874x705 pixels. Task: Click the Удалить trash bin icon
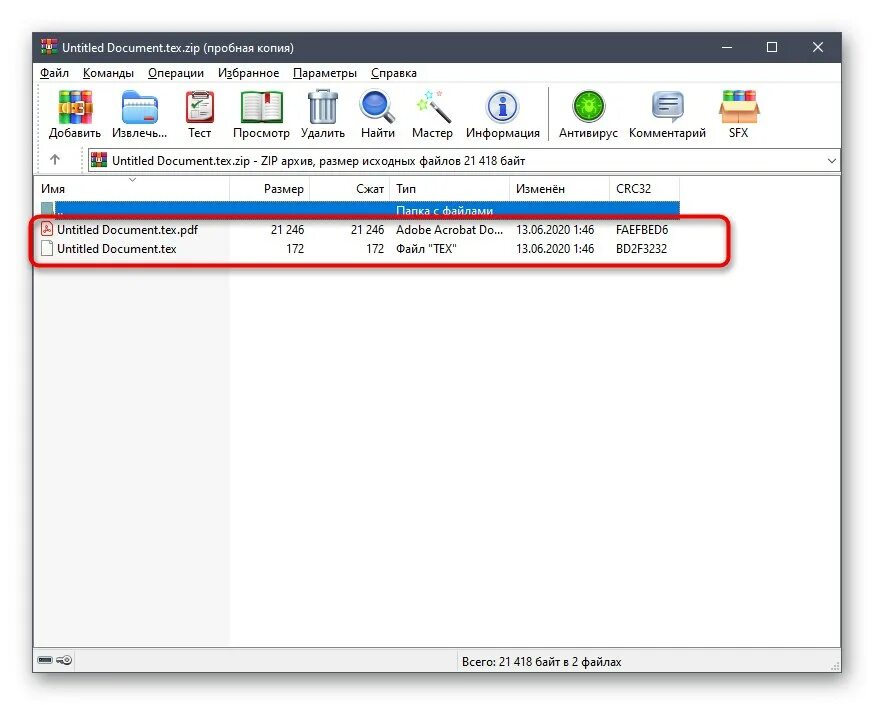tap(323, 108)
